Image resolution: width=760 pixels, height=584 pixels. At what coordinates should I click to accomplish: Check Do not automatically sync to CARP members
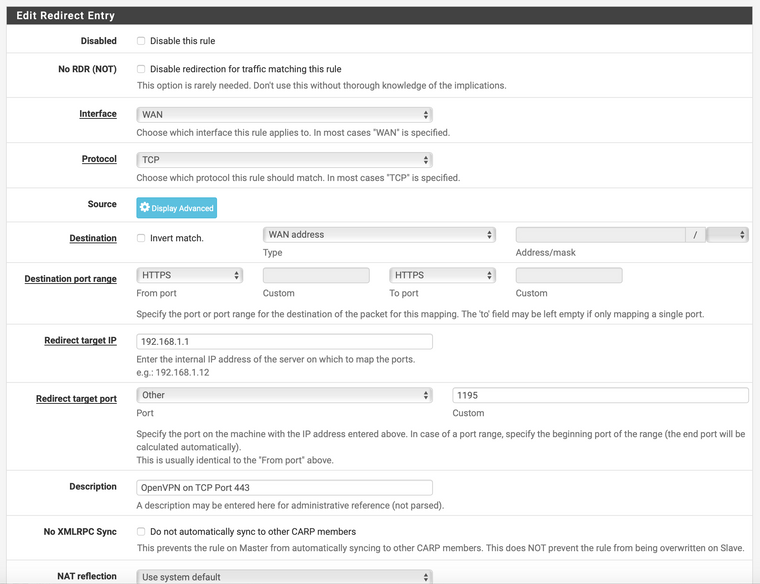pyautogui.click(x=141, y=532)
